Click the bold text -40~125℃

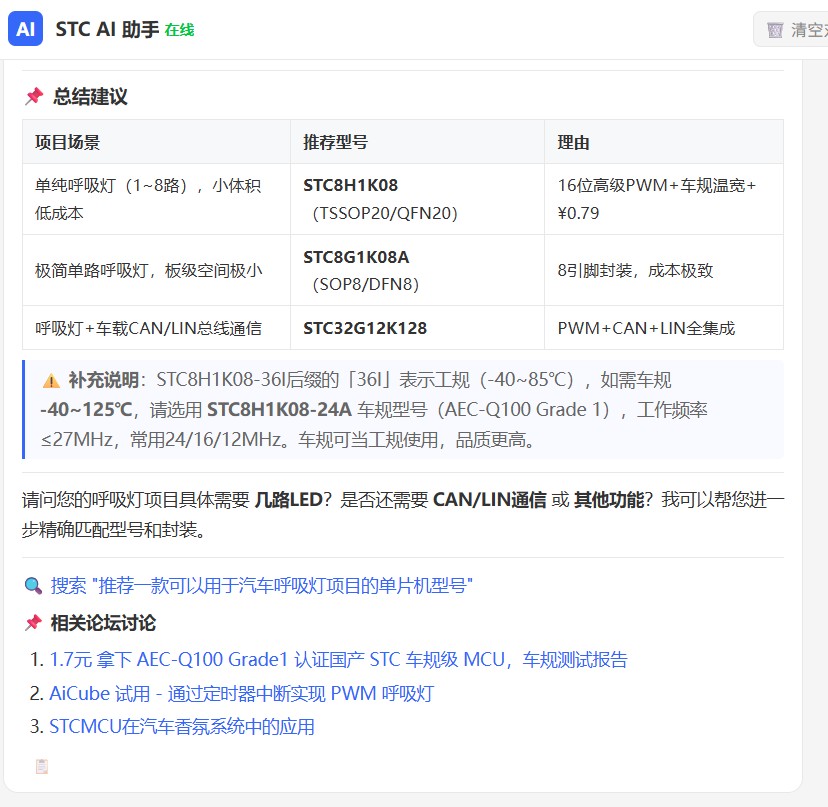[x=86, y=410]
